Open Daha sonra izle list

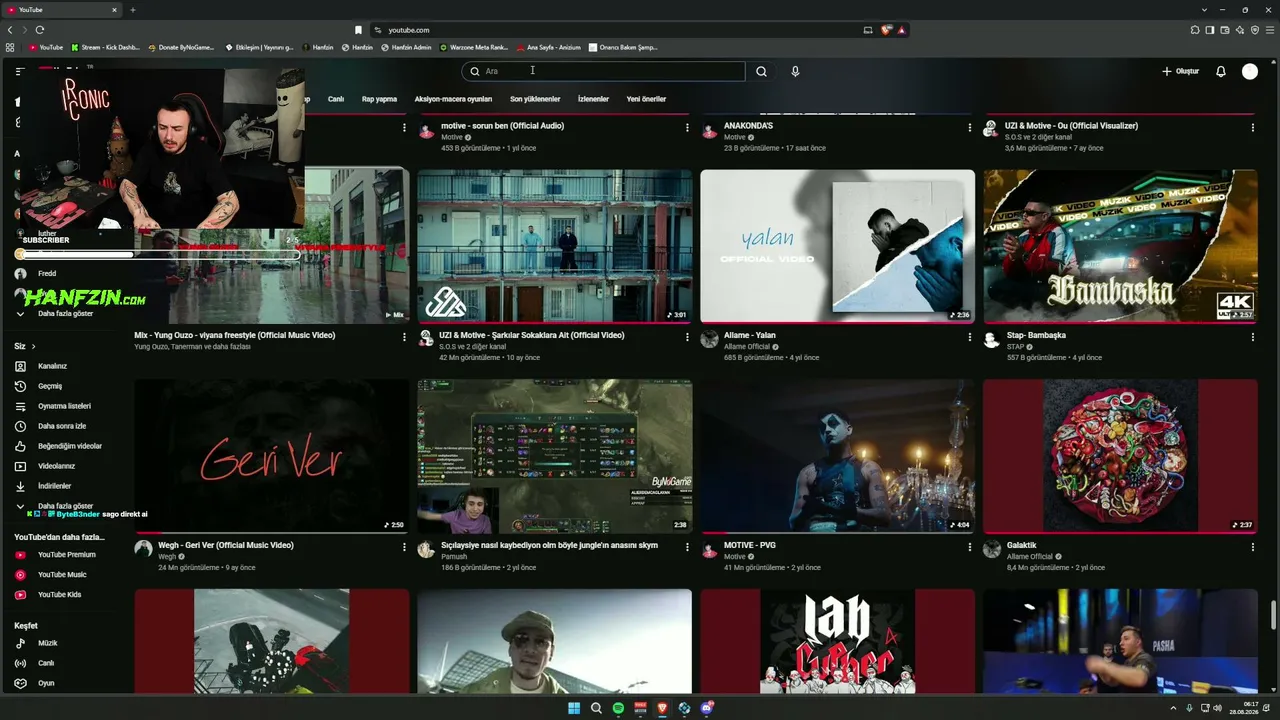[x=66, y=426]
